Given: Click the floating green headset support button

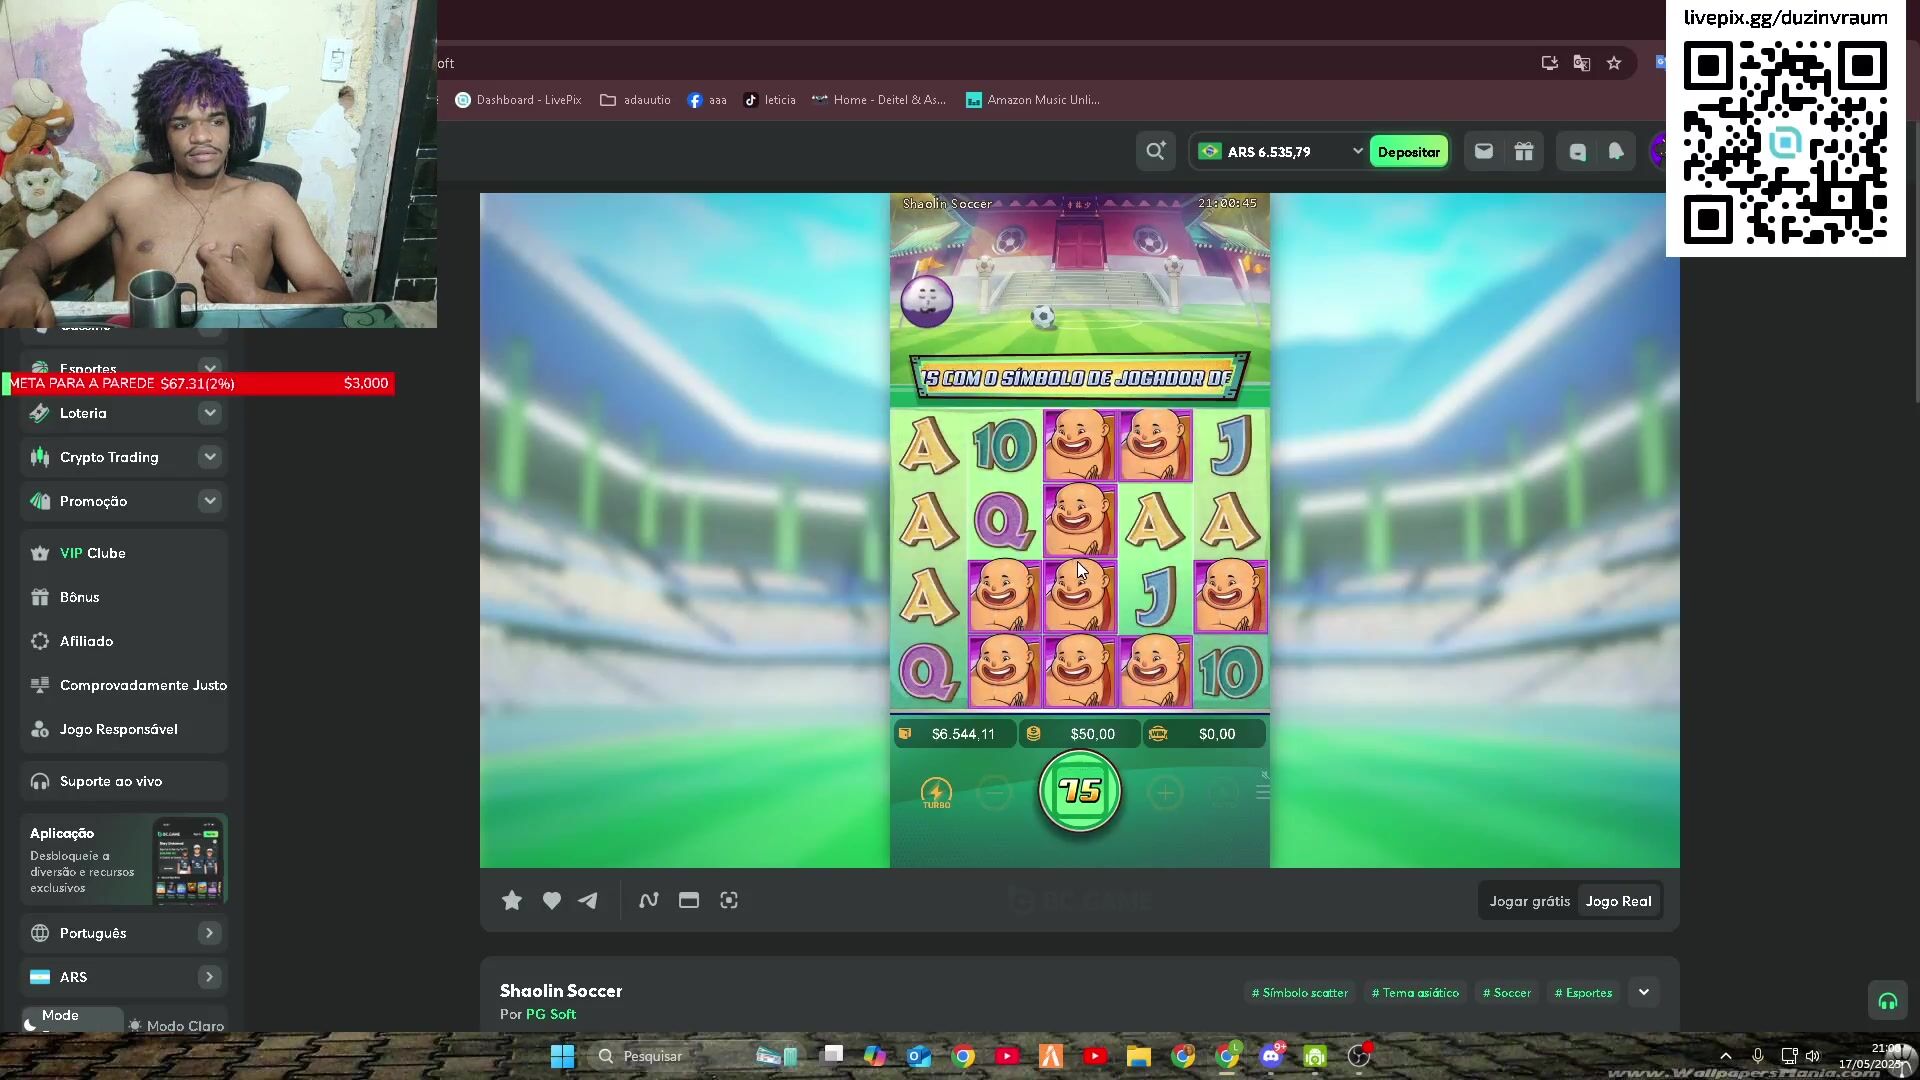Looking at the screenshot, I should tap(1888, 1001).
